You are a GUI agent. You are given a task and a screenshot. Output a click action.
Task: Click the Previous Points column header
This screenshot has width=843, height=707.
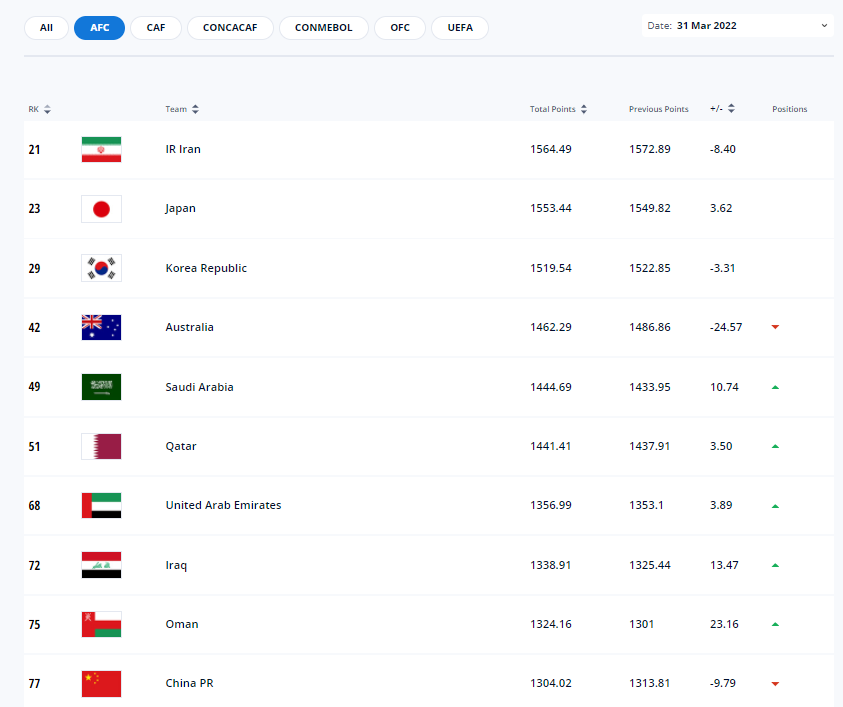tap(658, 109)
